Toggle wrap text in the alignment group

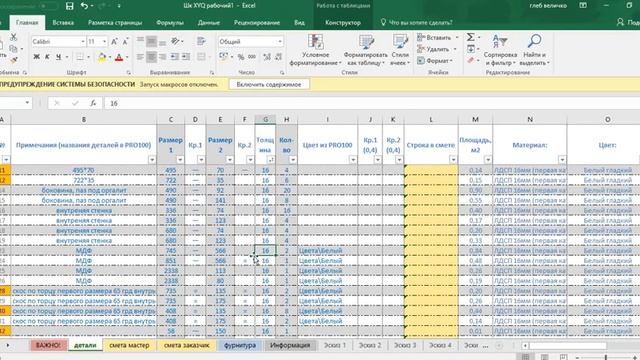[201, 41]
